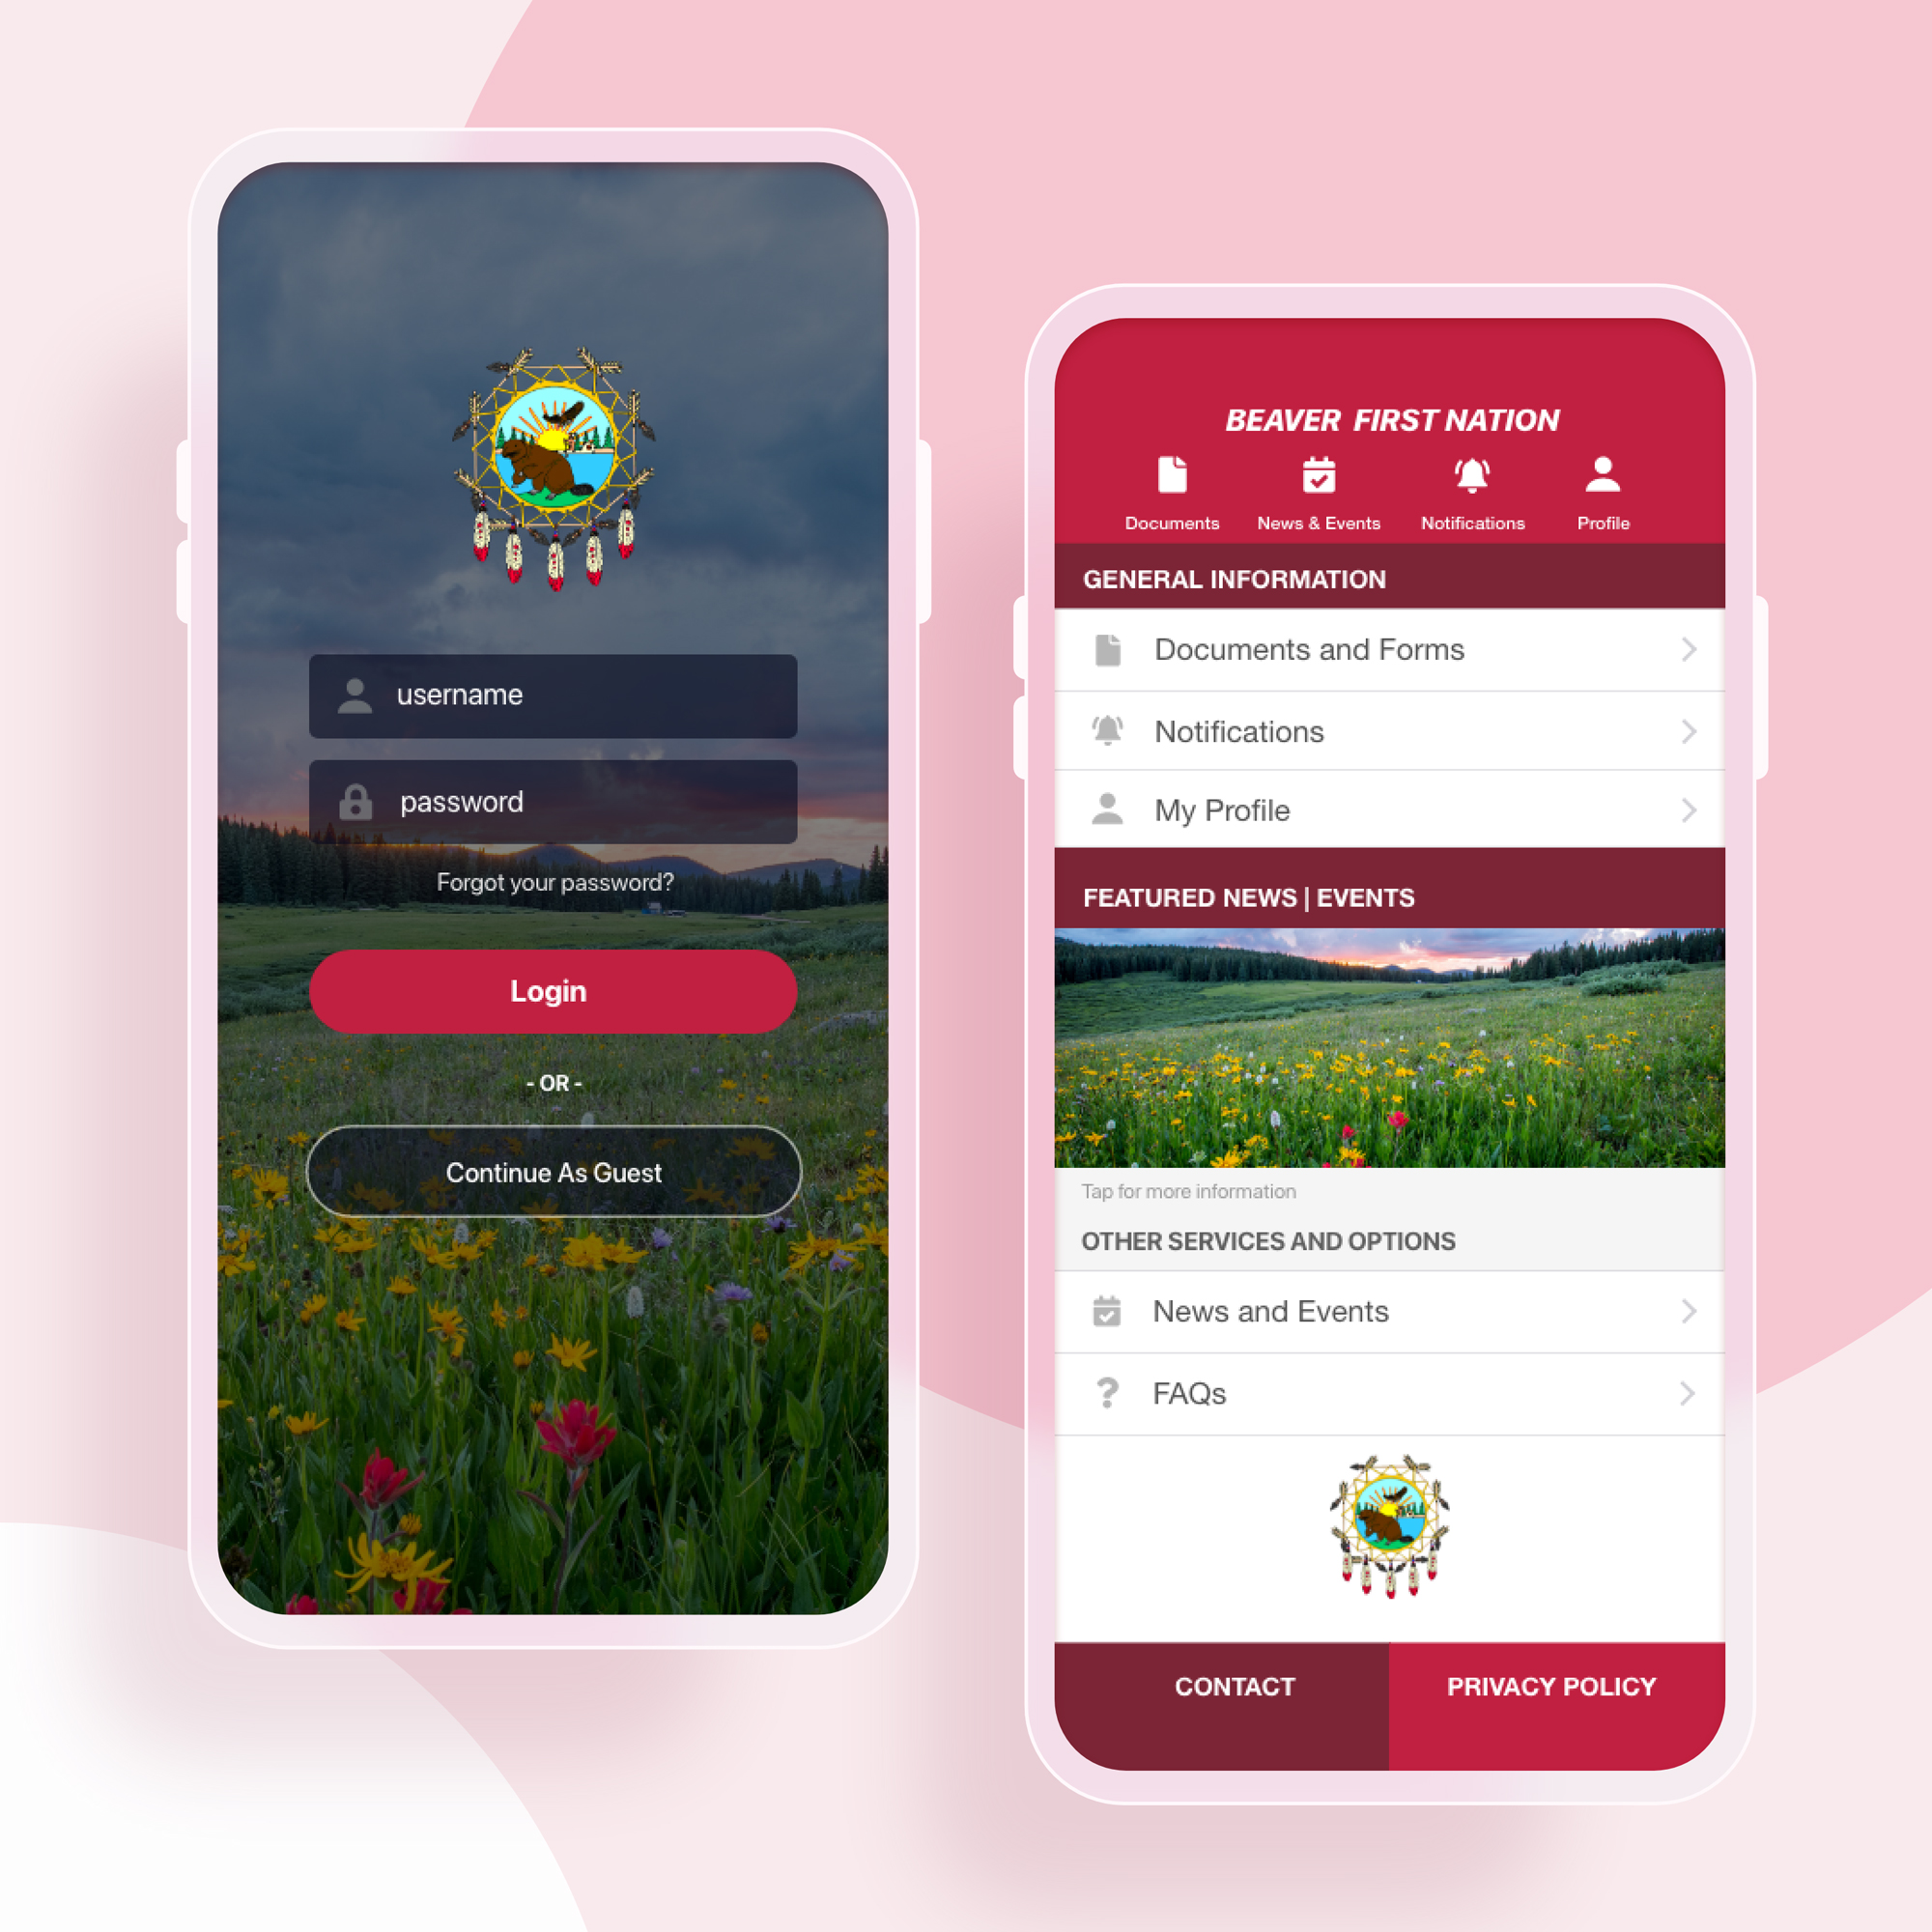Toggle the Forgot your password link

[554, 881]
